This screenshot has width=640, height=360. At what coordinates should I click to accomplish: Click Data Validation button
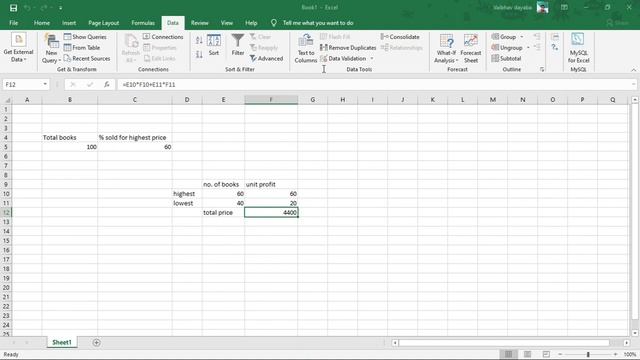pyautogui.click(x=343, y=59)
